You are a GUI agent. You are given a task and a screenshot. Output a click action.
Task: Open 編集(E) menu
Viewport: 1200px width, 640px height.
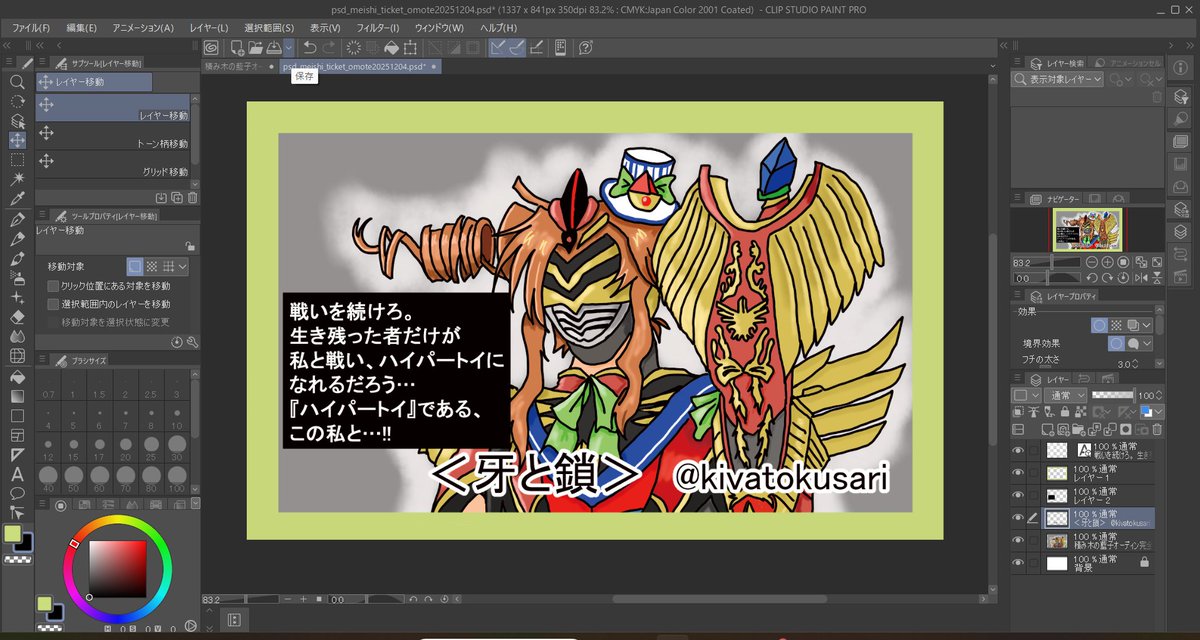tap(82, 28)
